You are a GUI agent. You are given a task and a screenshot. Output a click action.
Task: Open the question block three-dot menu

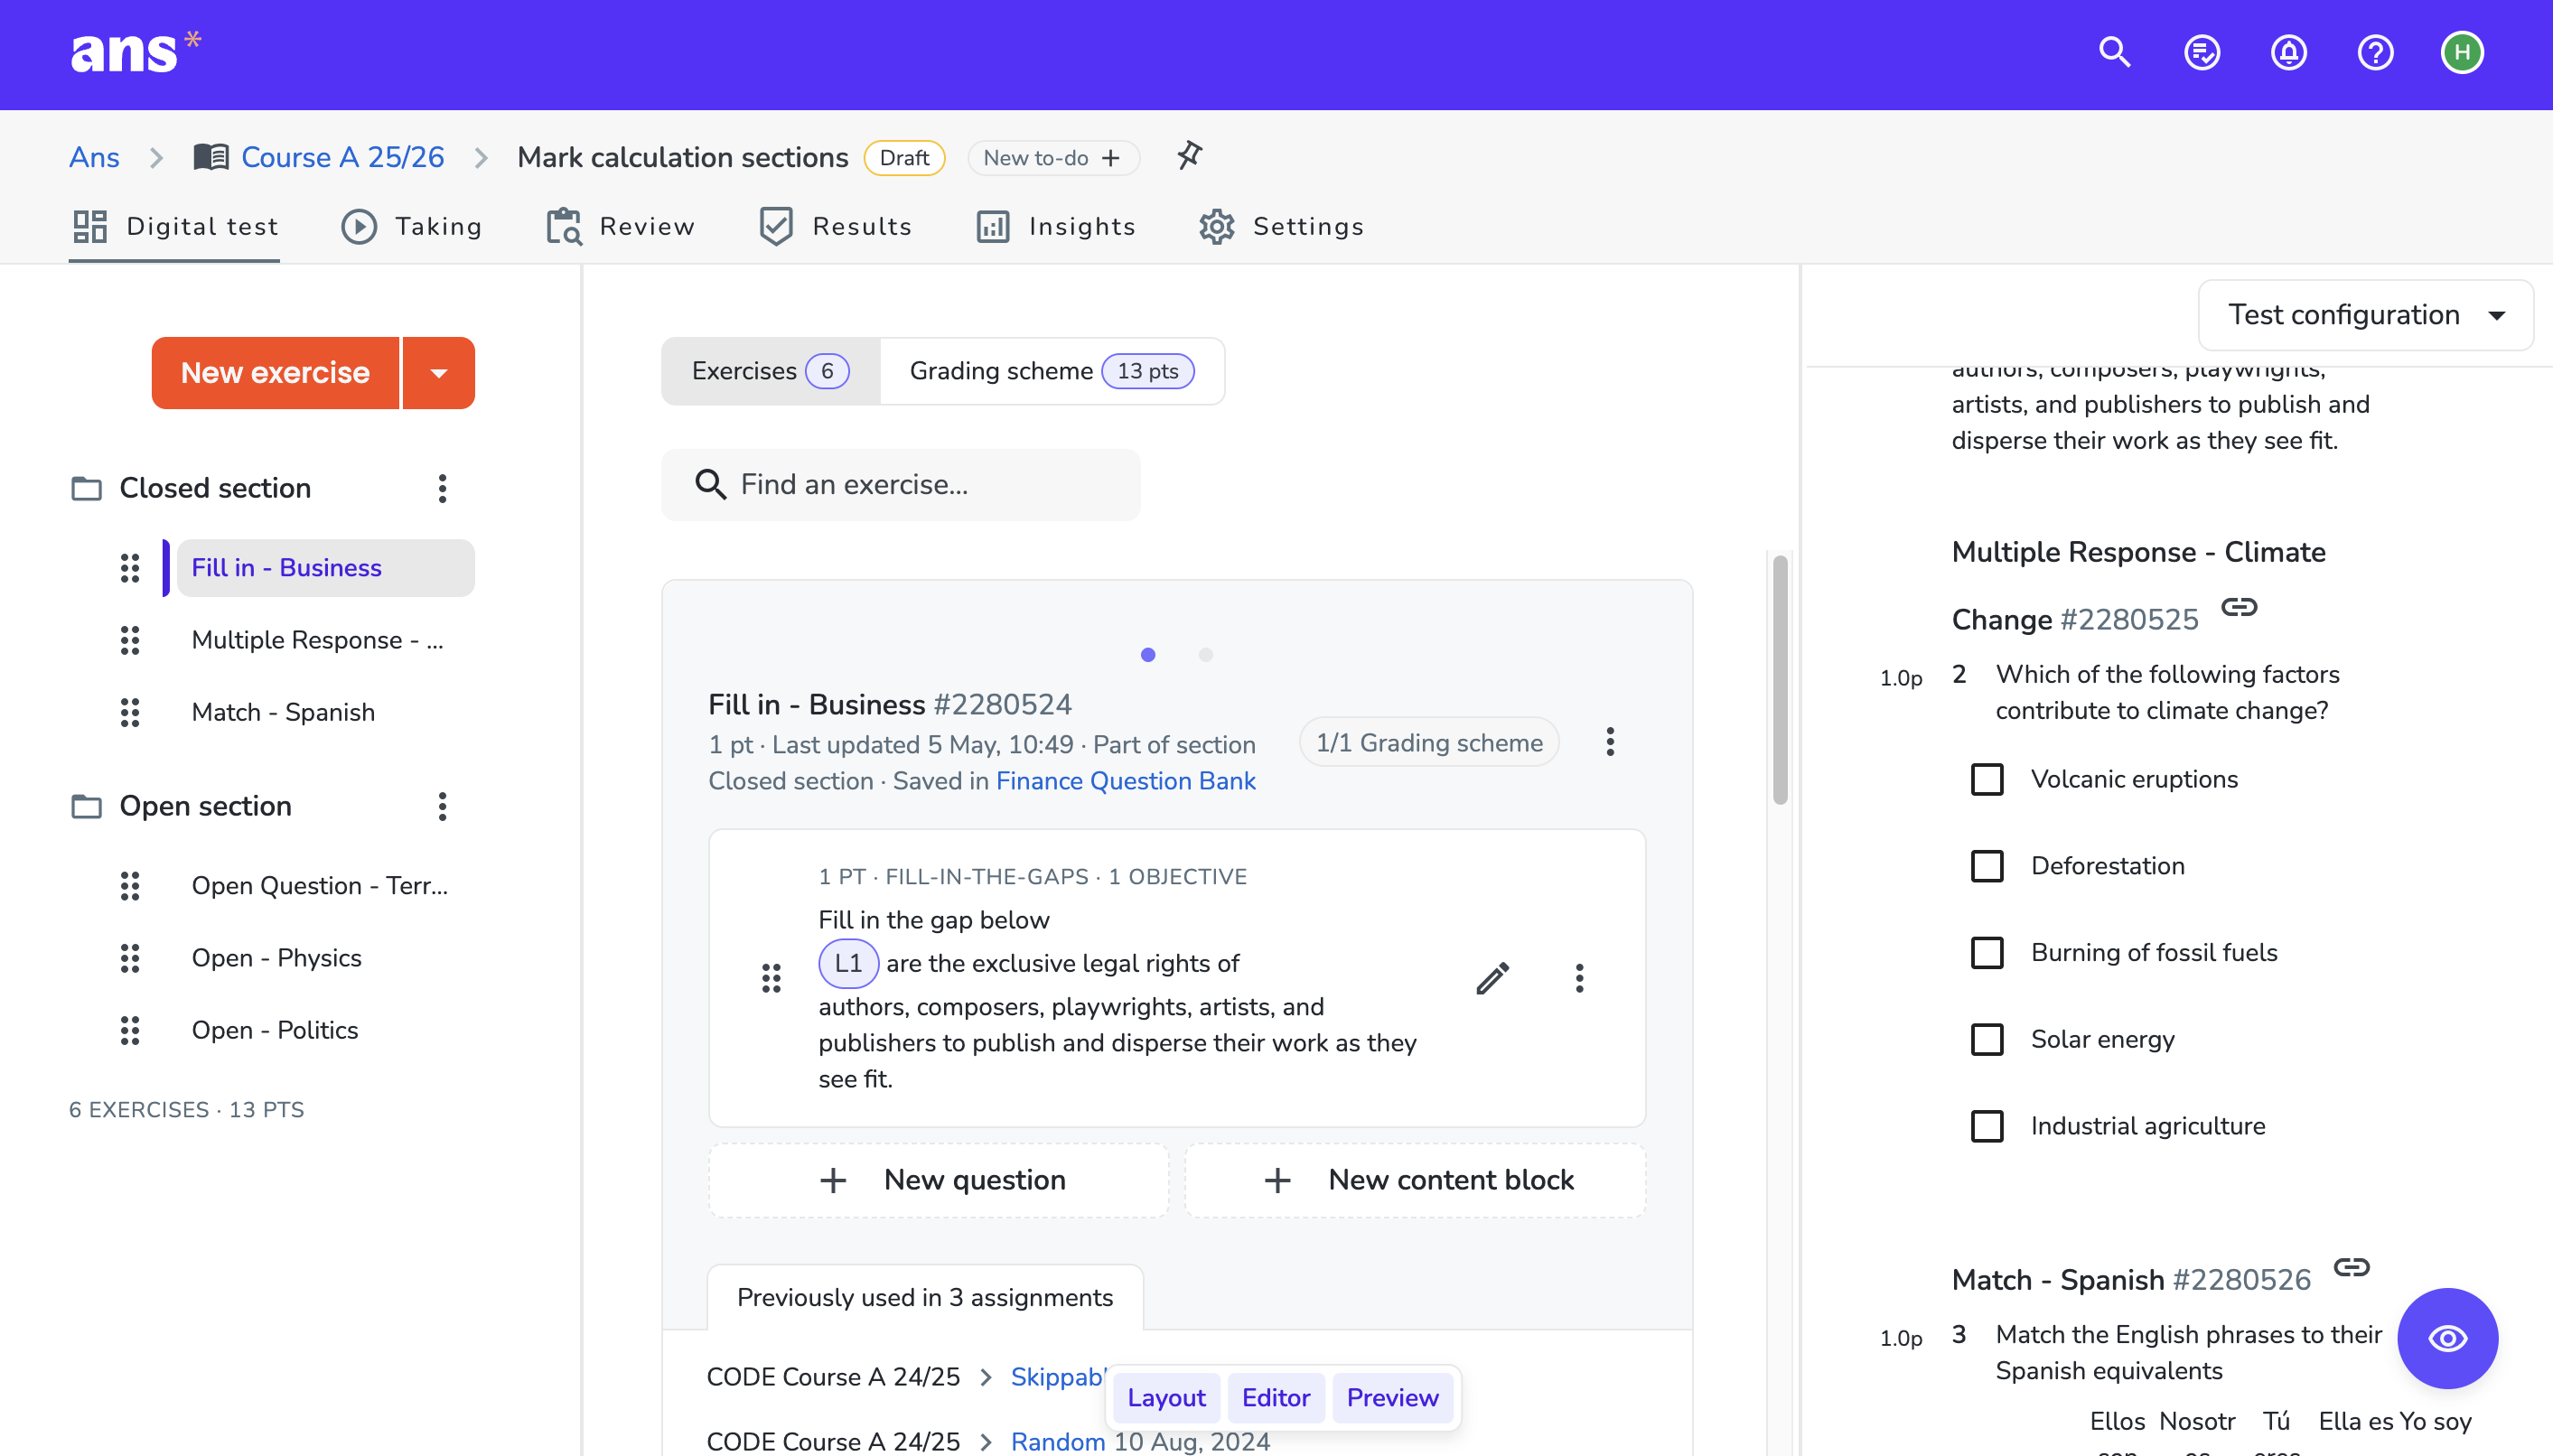1580,978
